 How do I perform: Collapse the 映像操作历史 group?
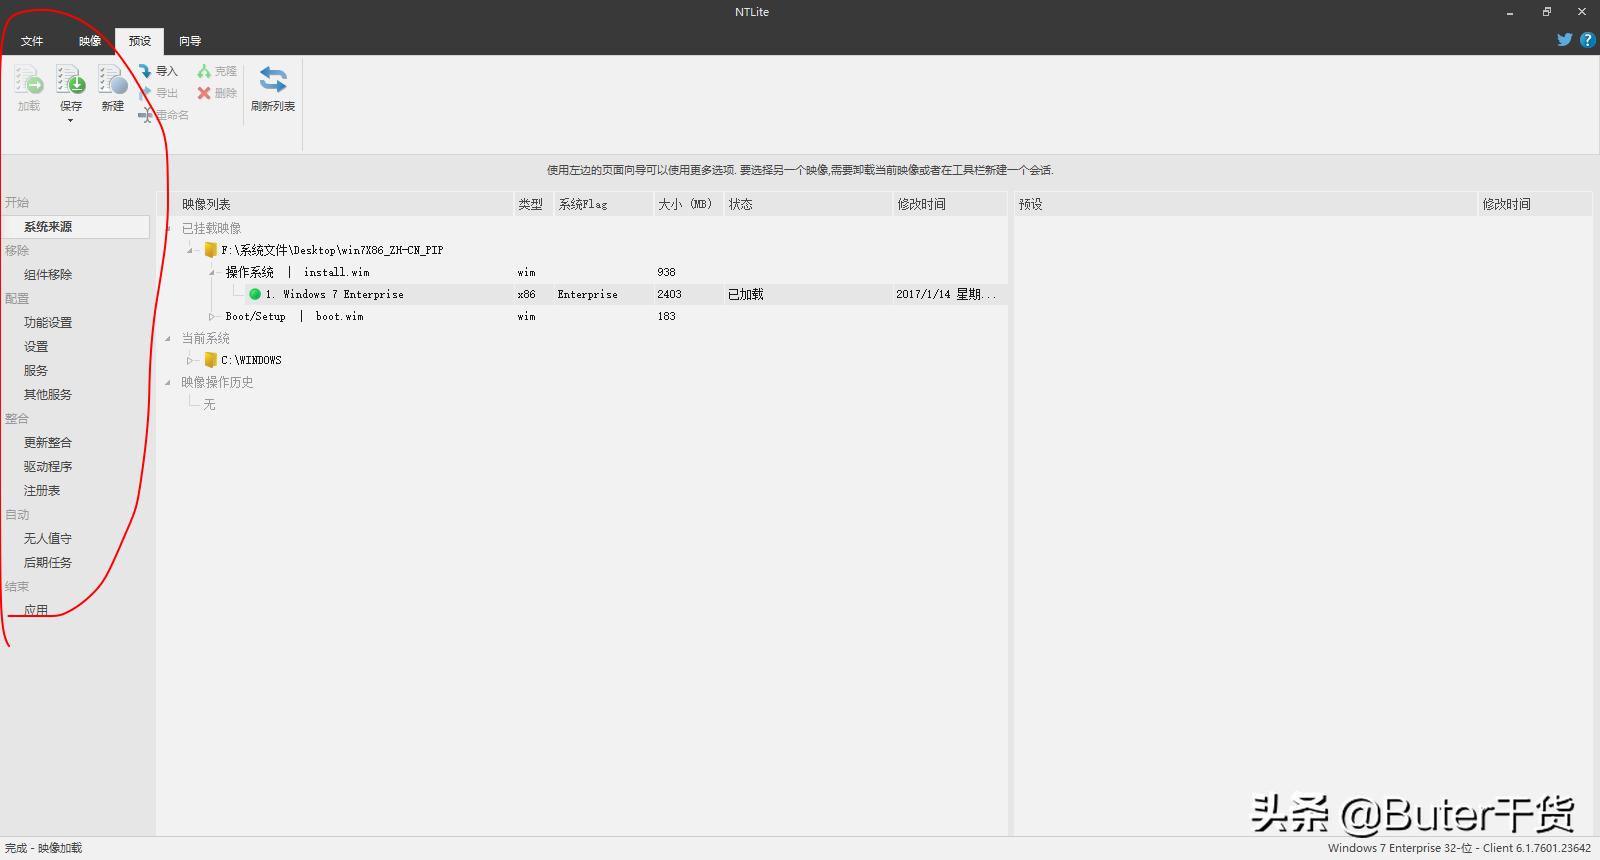168,382
